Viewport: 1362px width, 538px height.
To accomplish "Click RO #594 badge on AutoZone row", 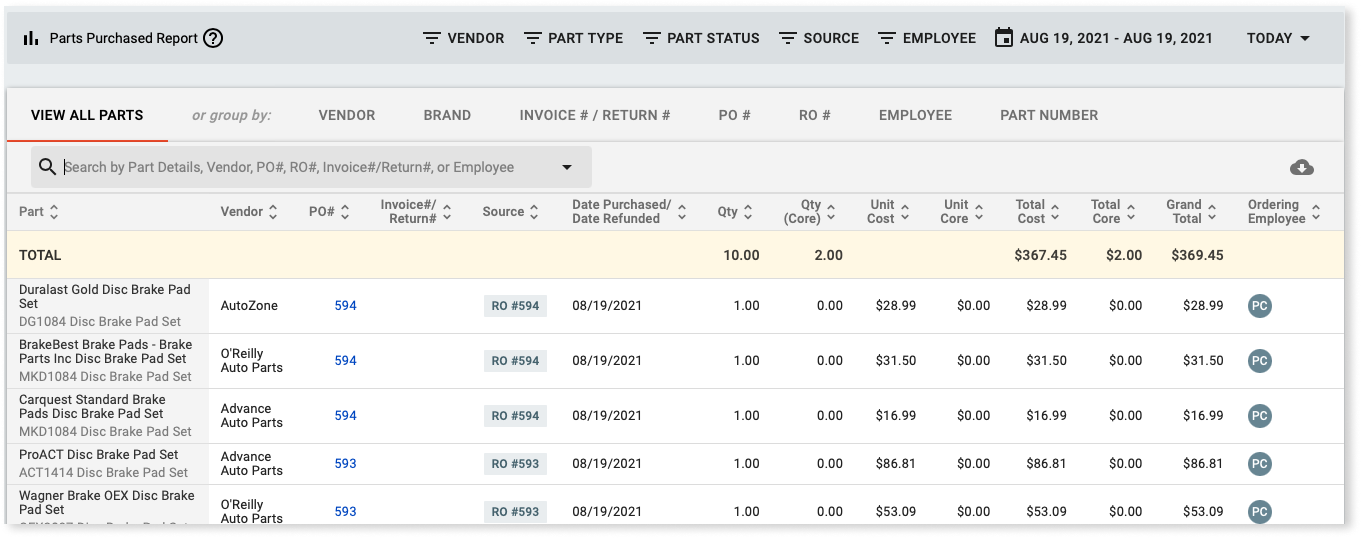I will point(515,306).
